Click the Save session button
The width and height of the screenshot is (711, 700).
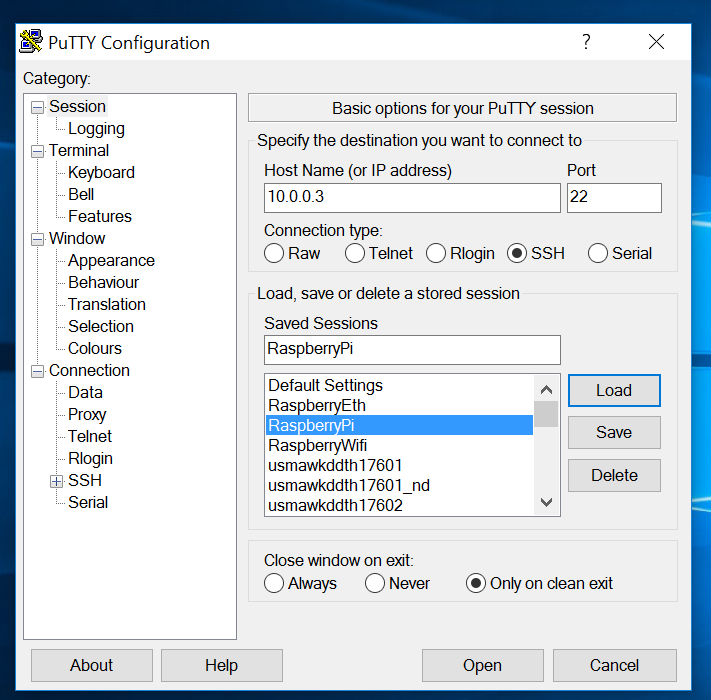[x=614, y=433]
